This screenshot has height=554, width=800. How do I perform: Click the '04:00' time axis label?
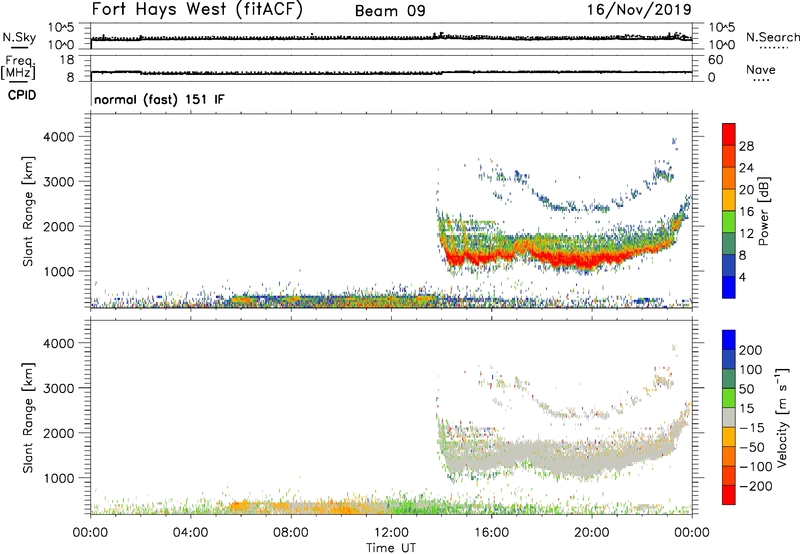tap(190, 533)
